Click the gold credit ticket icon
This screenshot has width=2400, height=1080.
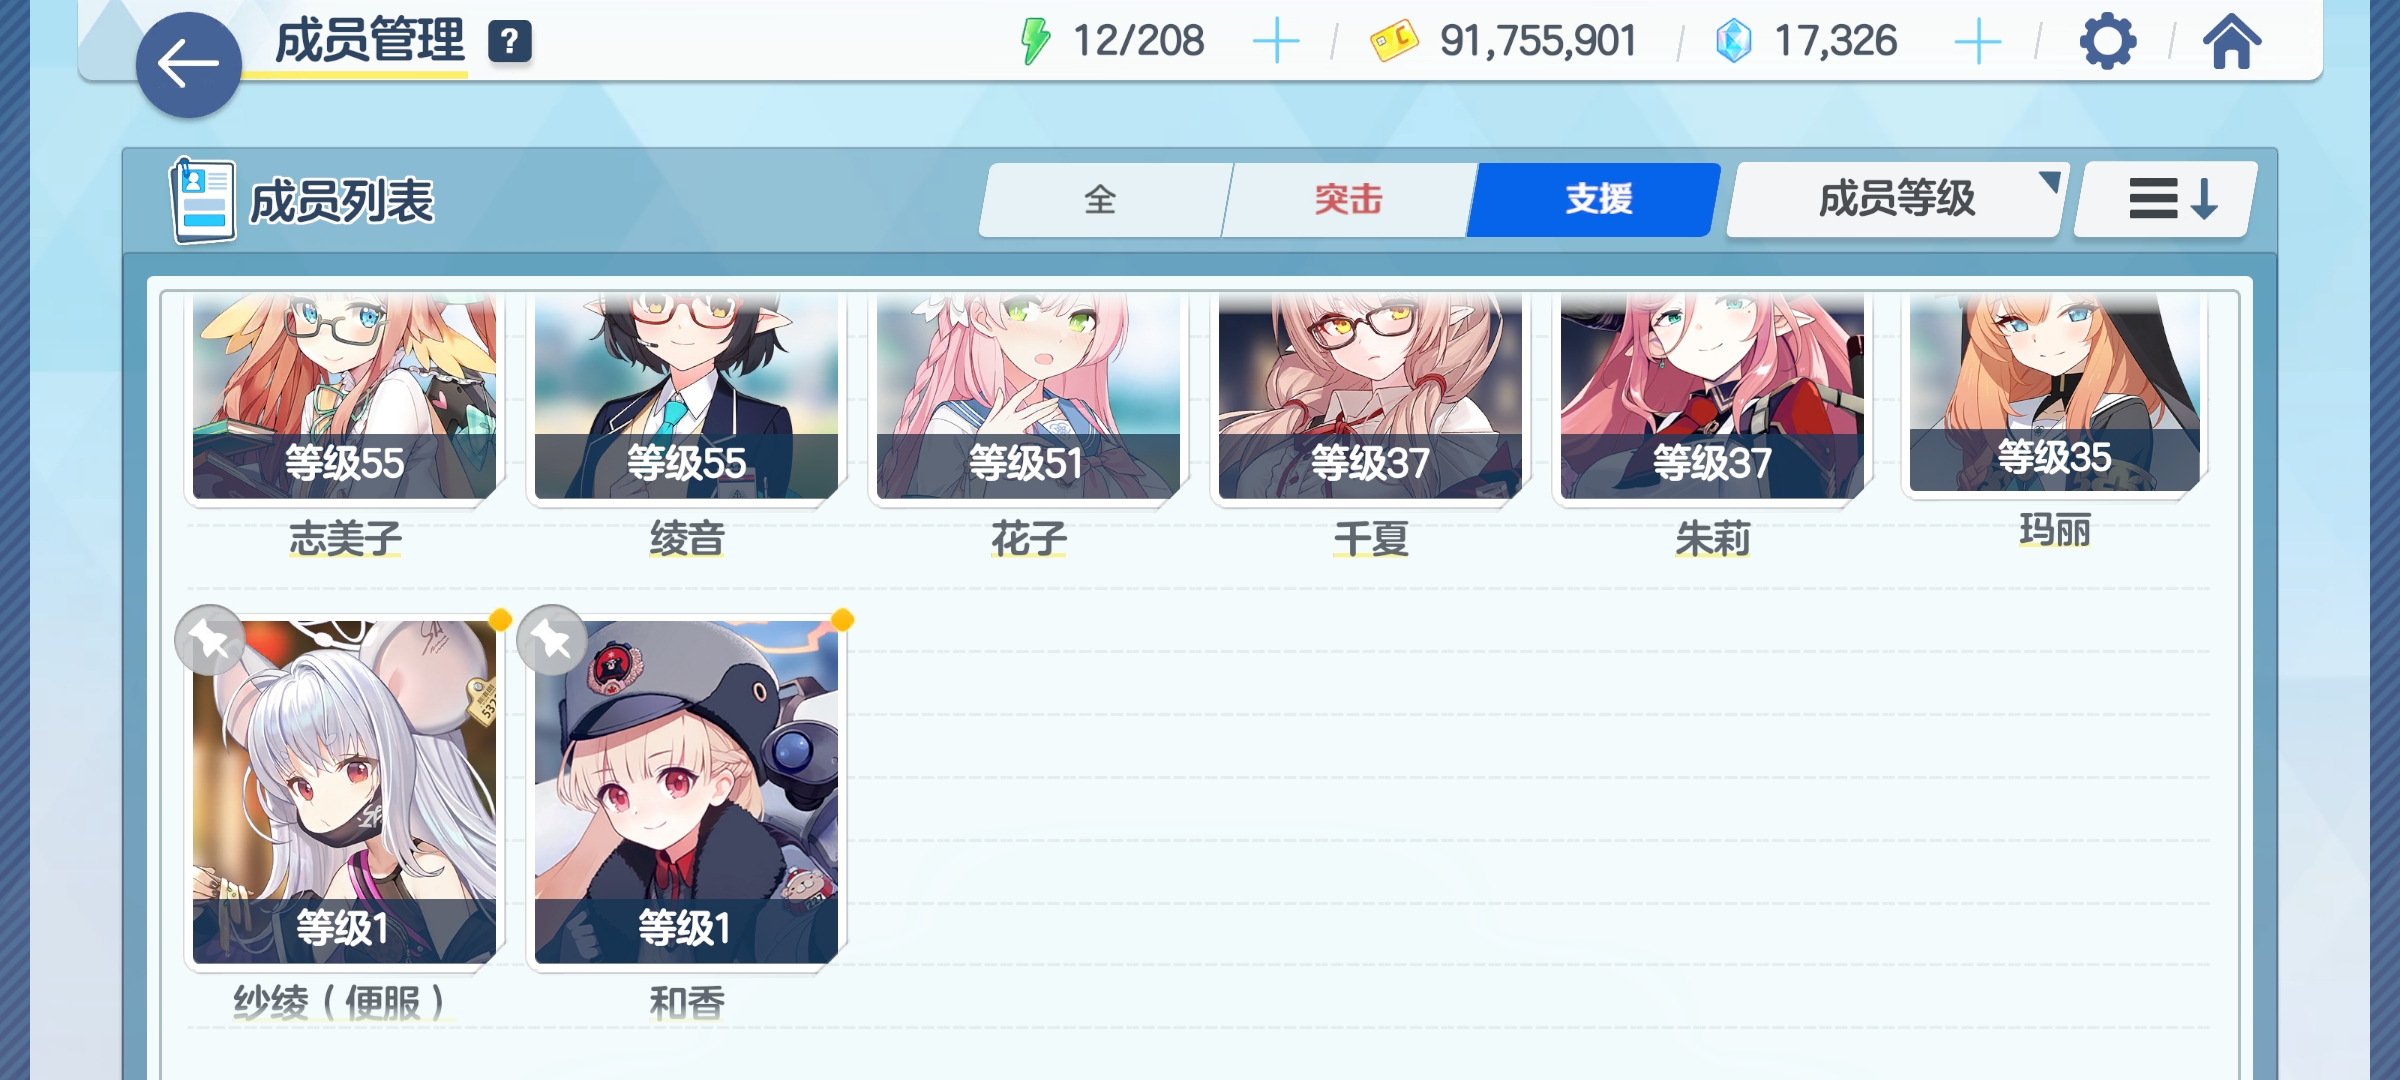click(x=1394, y=42)
